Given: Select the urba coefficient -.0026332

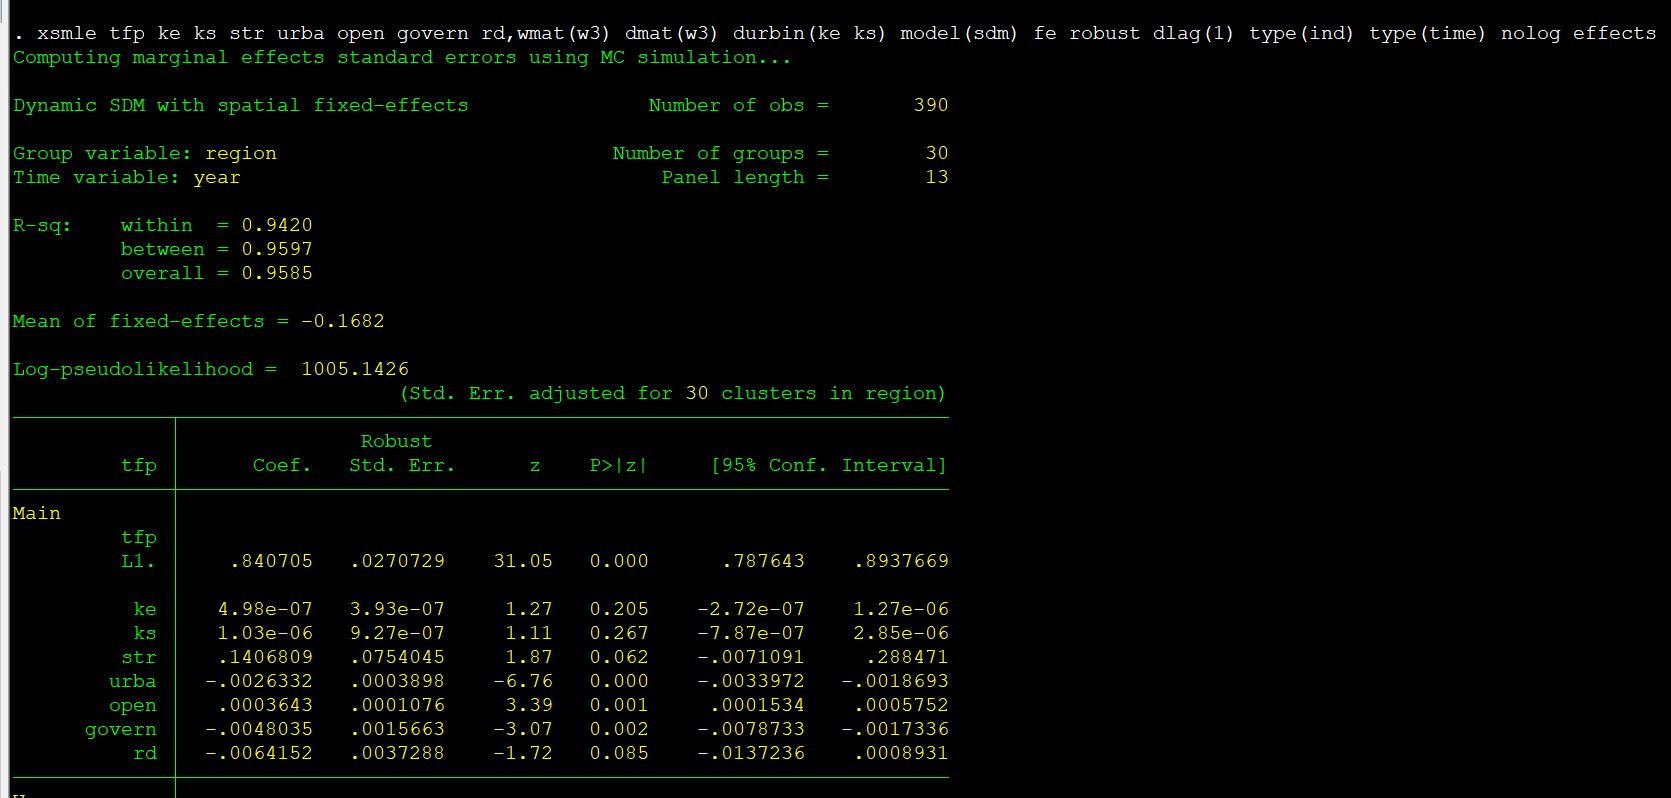Looking at the screenshot, I should click(259, 681).
